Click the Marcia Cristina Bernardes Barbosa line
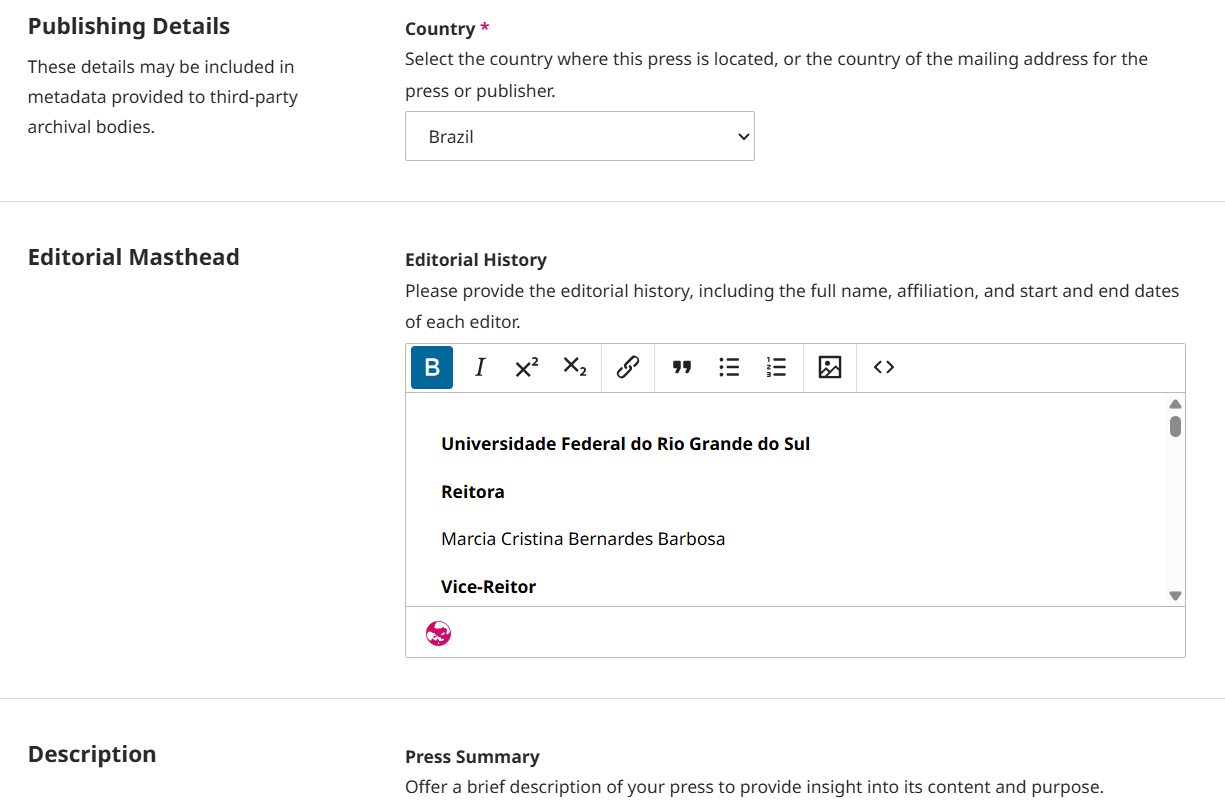1225x802 pixels. [x=582, y=539]
